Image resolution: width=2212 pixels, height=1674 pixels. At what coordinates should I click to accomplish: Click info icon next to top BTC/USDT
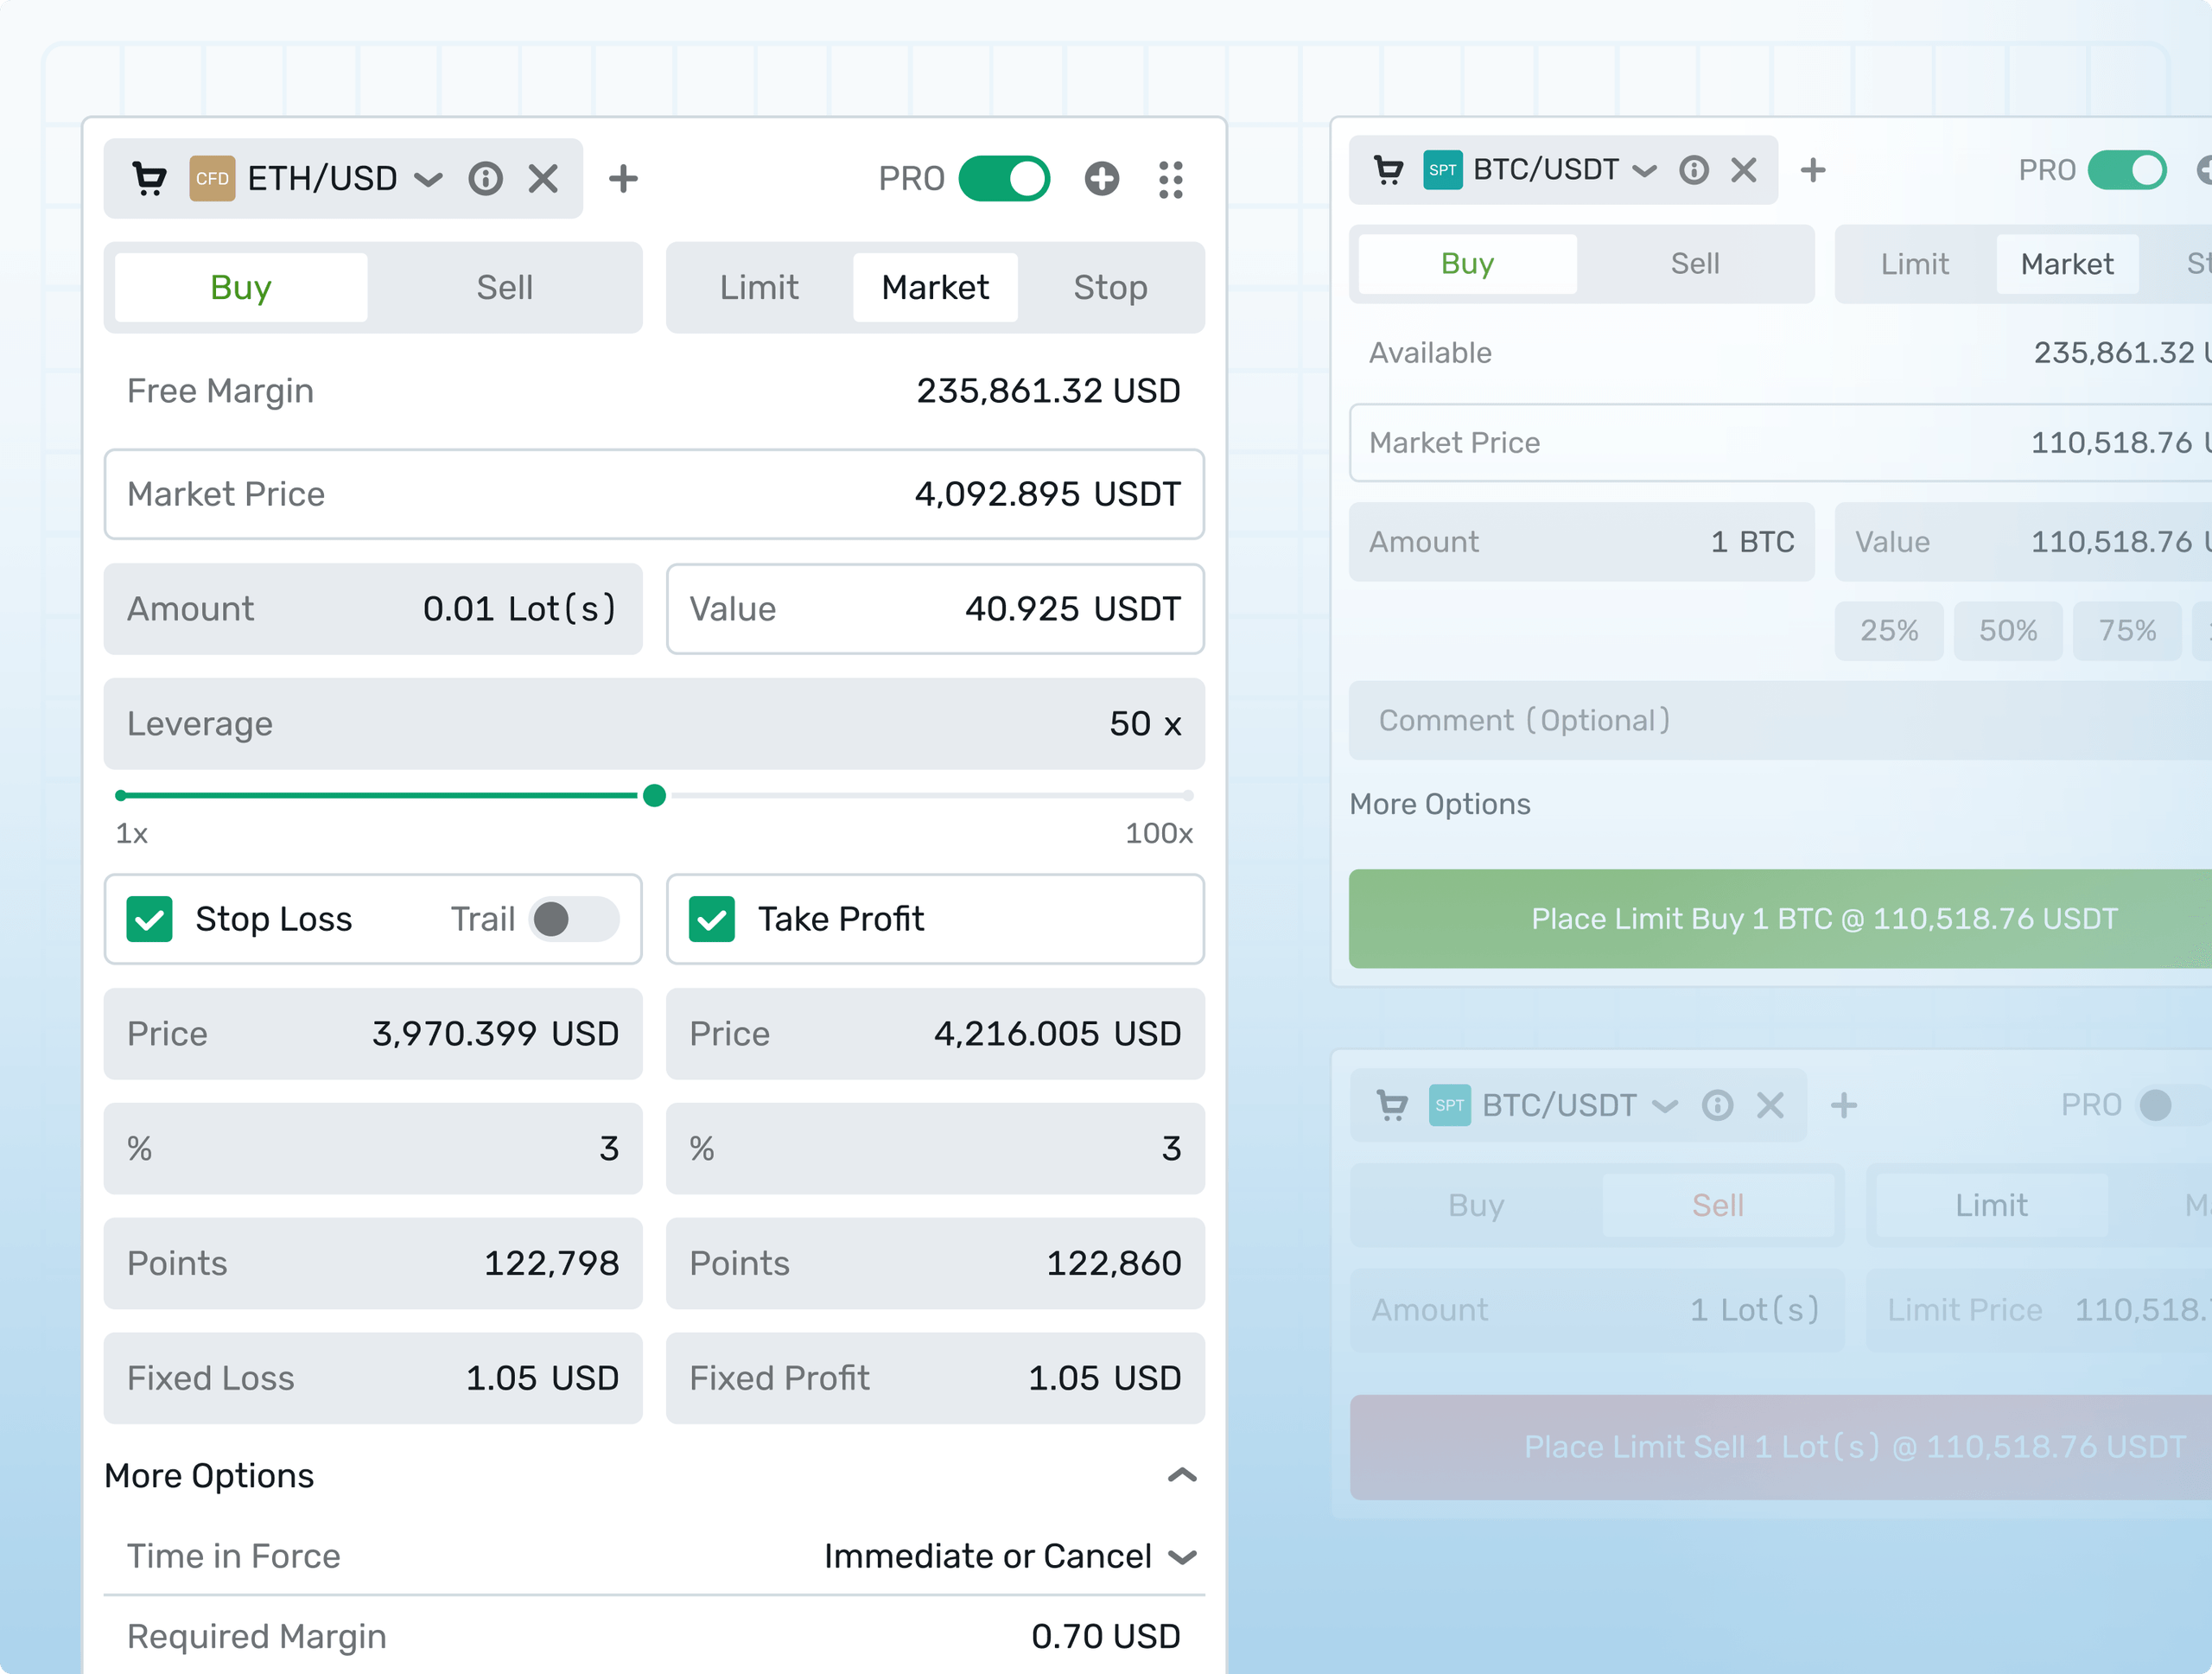[1694, 170]
